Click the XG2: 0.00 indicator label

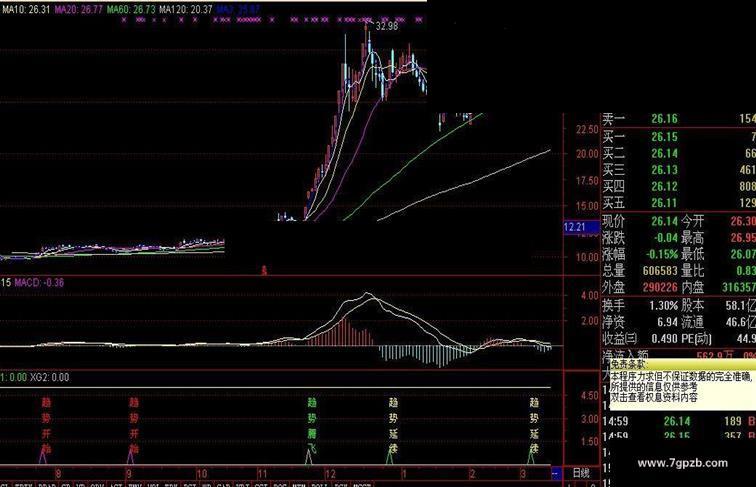pos(50,377)
